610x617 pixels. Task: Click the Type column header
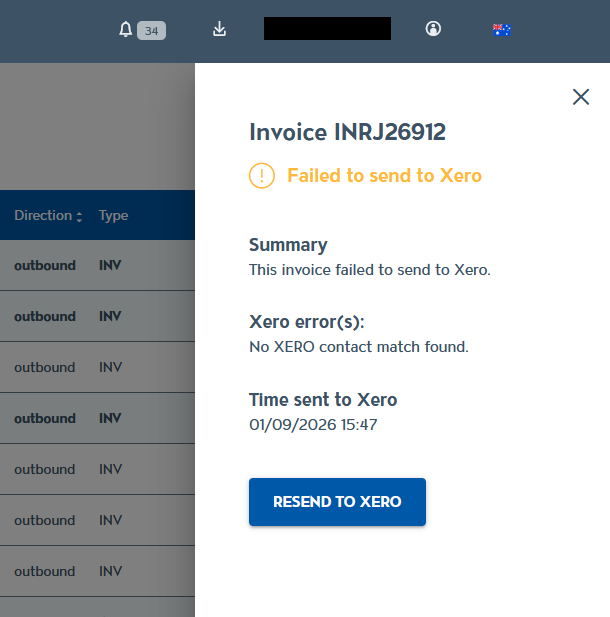113,216
